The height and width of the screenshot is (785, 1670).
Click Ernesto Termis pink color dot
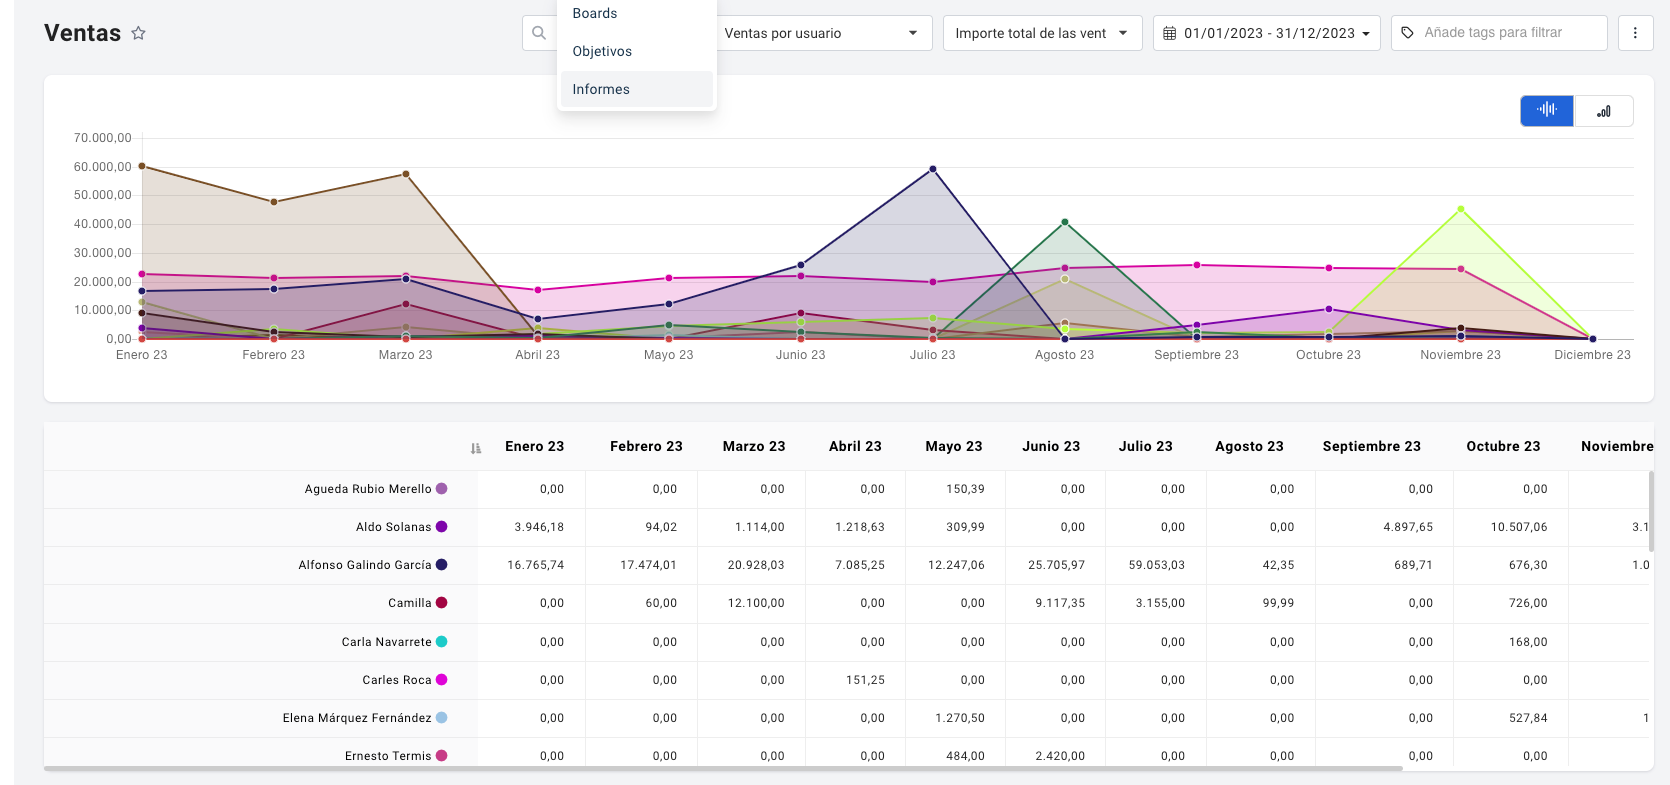tap(442, 756)
